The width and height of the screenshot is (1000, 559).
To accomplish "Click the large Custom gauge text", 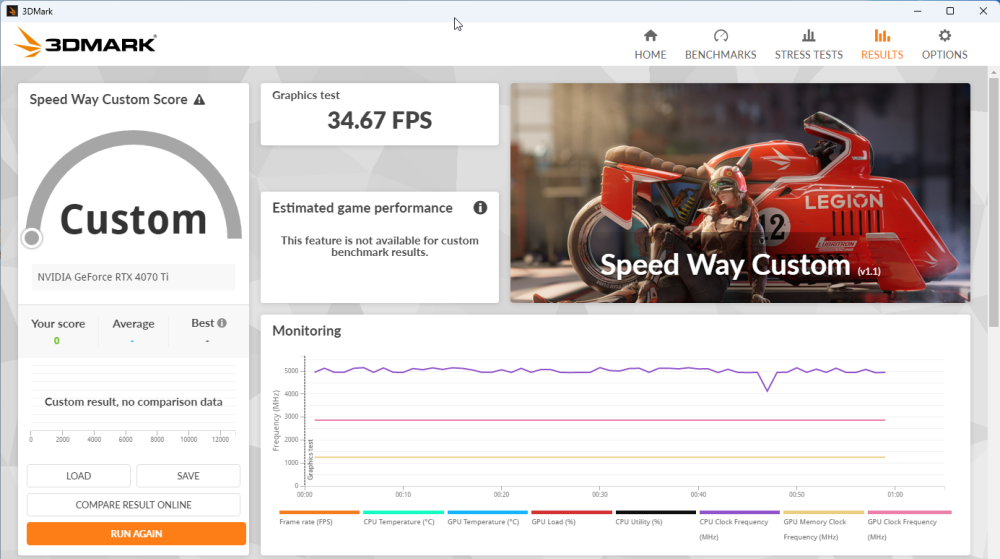I will pos(133,219).
